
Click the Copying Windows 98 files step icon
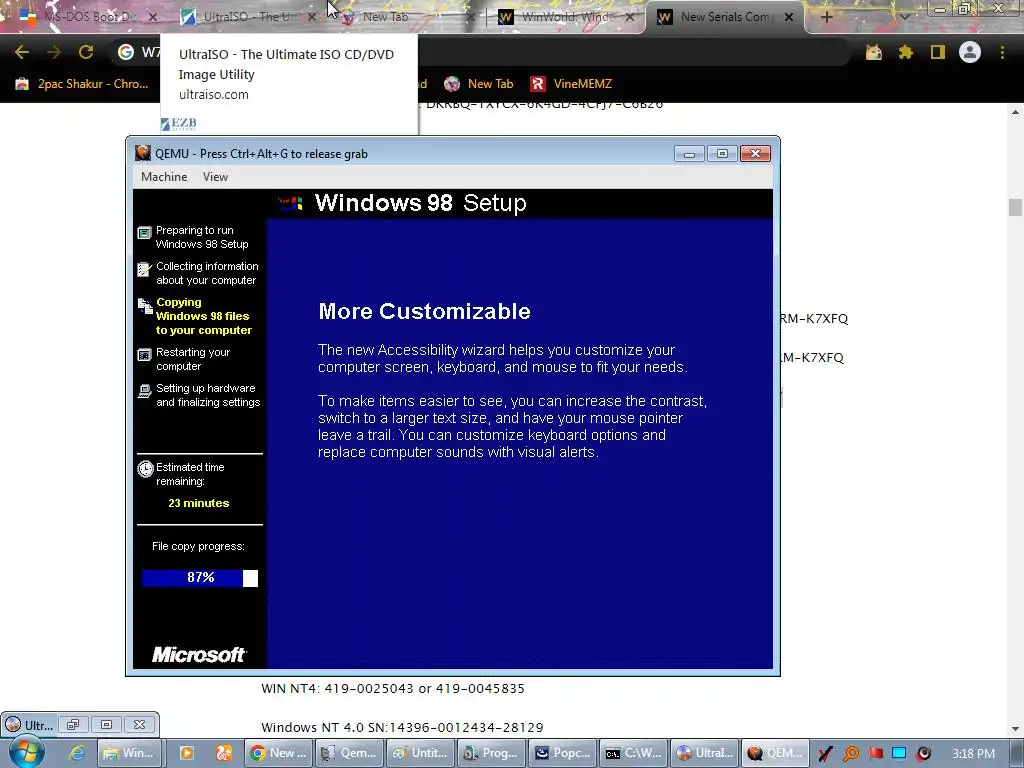pos(144,306)
